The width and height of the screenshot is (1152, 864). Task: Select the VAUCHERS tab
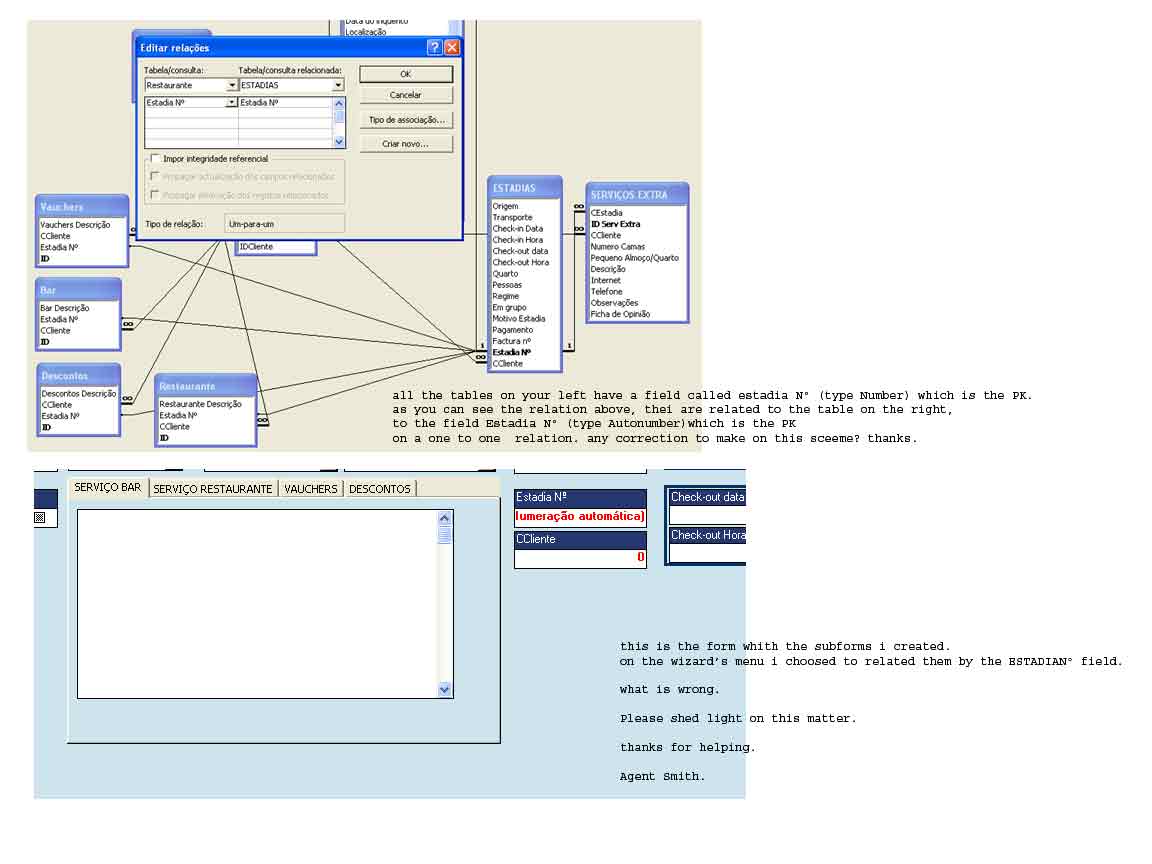(311, 489)
